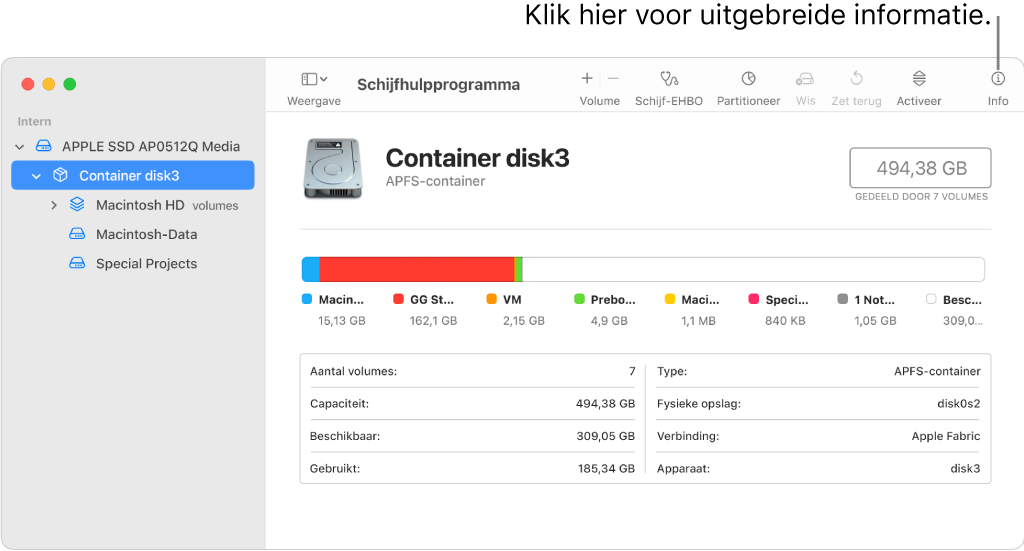Click the Schijf-EHBO stethoscope icon
1024x551 pixels.
pos(668,79)
